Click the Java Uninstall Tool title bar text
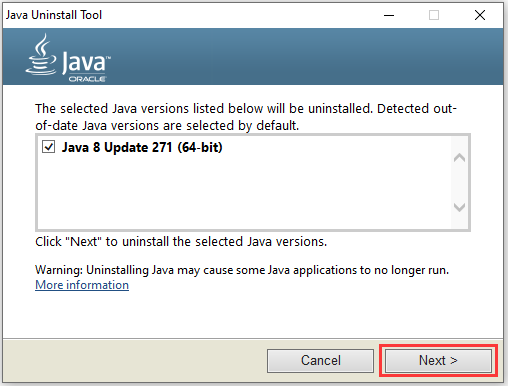The width and height of the screenshot is (508, 386). tap(54, 15)
